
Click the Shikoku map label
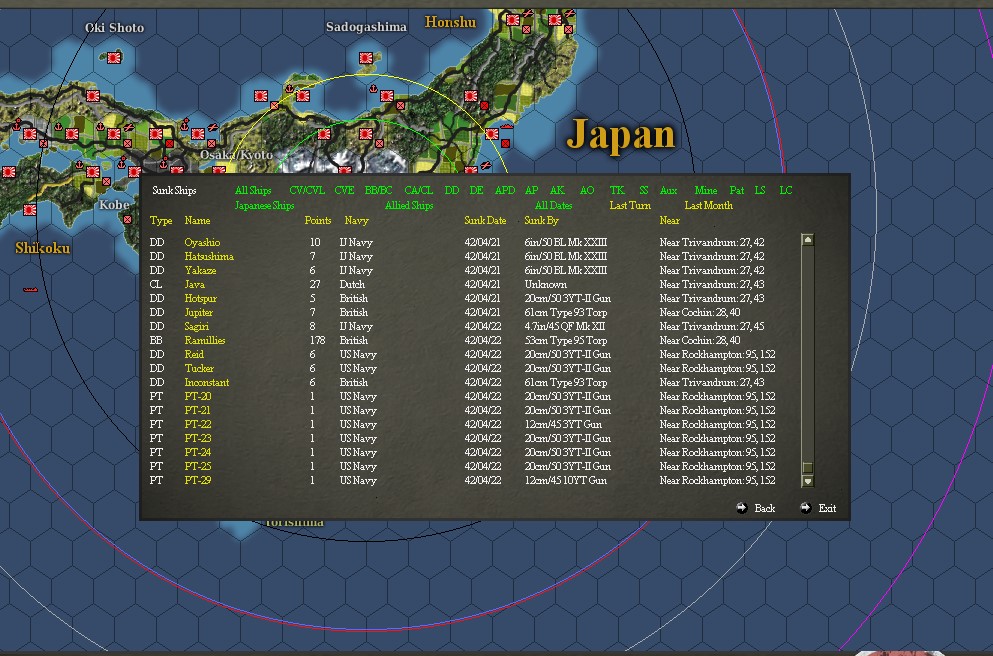[42, 248]
